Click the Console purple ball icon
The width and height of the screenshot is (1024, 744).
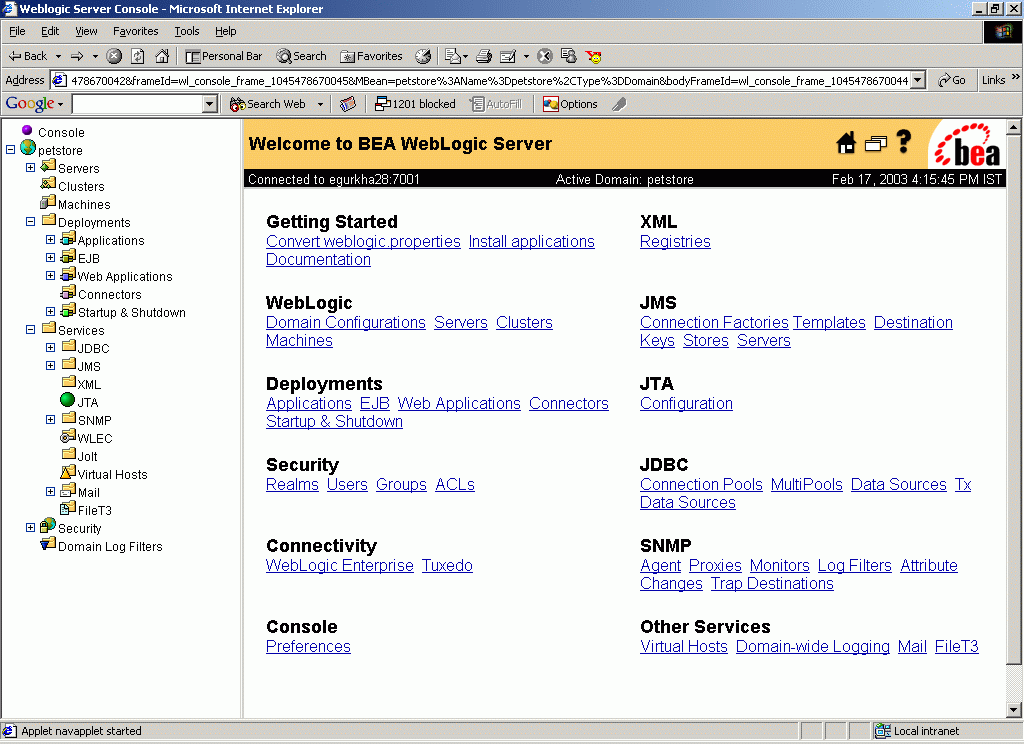pyautogui.click(x=27, y=130)
